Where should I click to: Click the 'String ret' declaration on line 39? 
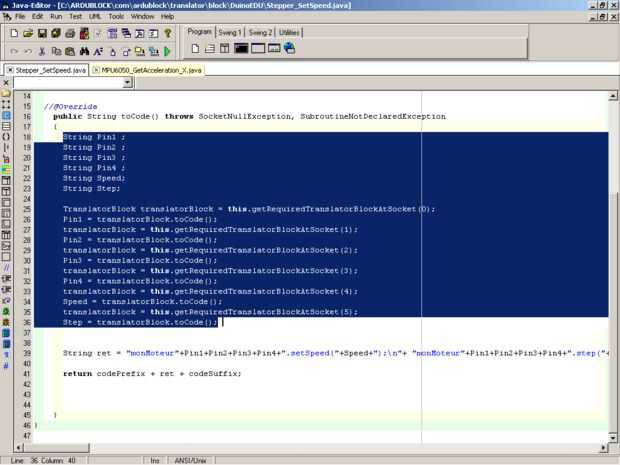coord(87,353)
